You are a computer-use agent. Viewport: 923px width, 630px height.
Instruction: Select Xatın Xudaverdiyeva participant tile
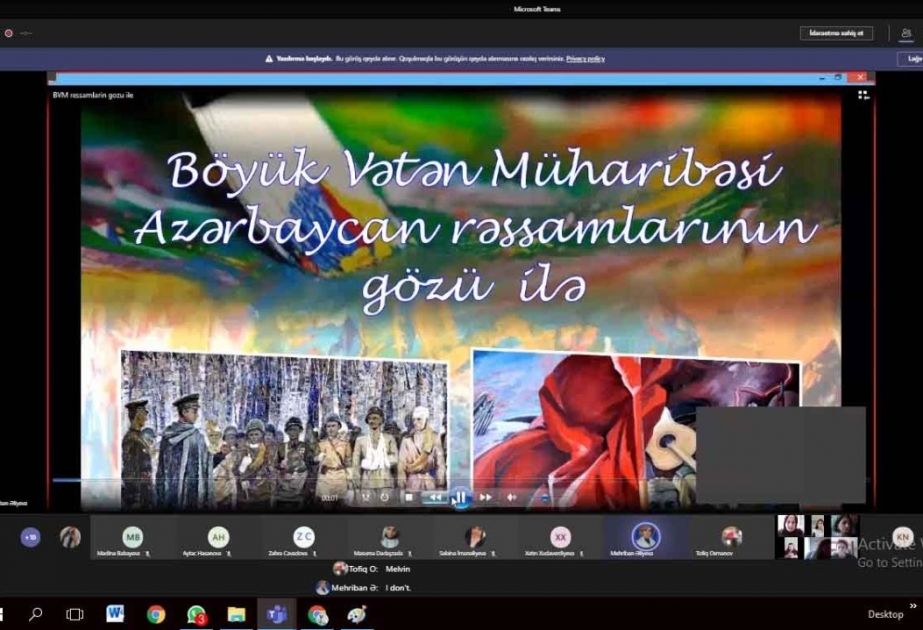point(560,538)
